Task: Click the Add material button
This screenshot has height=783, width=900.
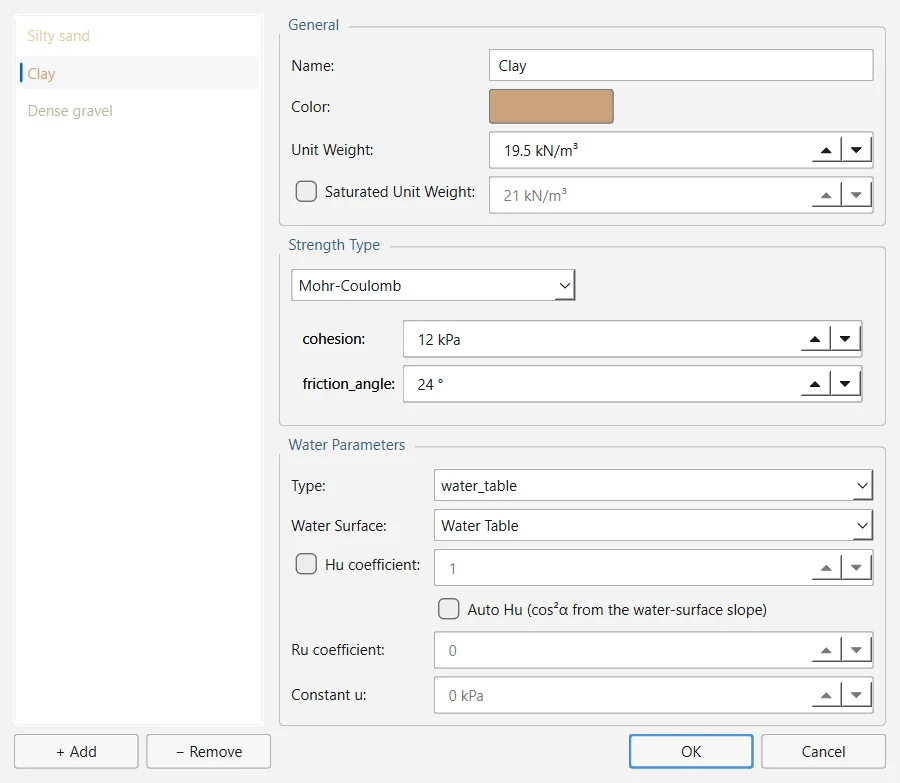Action: point(76,751)
